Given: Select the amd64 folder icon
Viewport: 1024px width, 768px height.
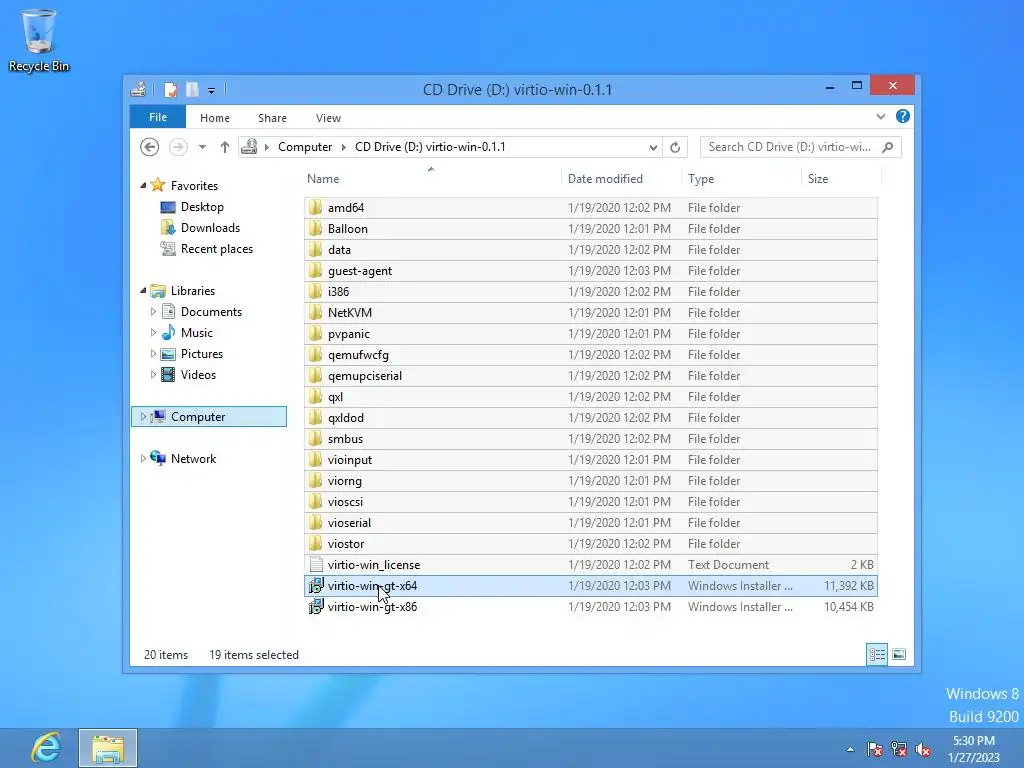Looking at the screenshot, I should click(x=315, y=208).
